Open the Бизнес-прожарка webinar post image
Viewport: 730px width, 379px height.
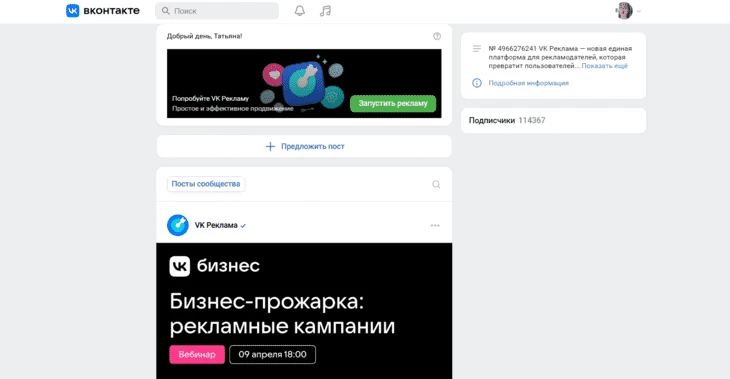click(304, 311)
